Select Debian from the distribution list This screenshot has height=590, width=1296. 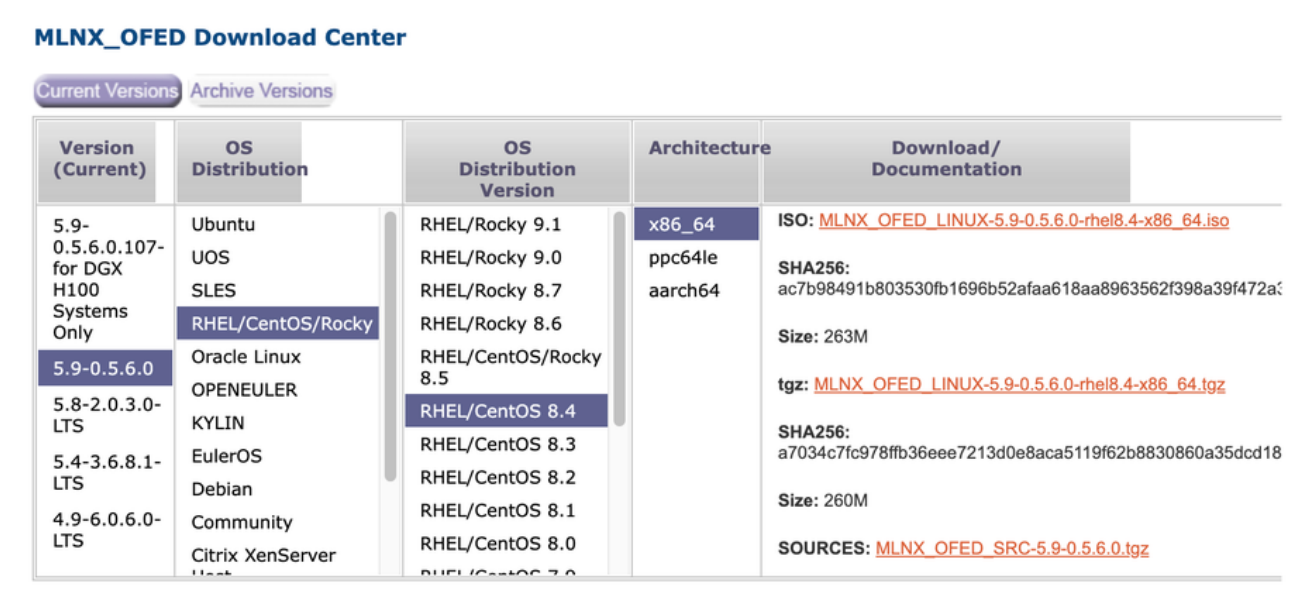tap(222, 489)
